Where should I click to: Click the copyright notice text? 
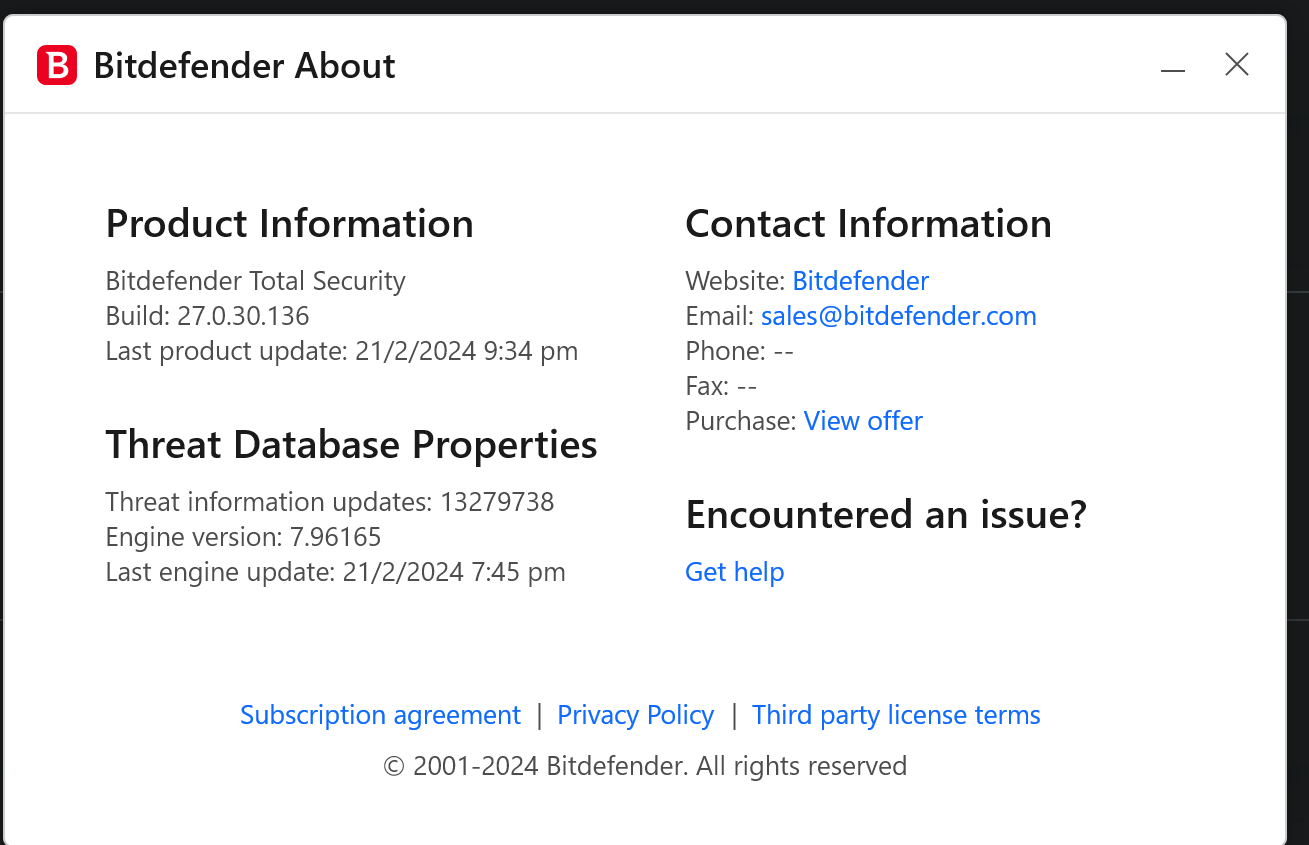(x=645, y=766)
